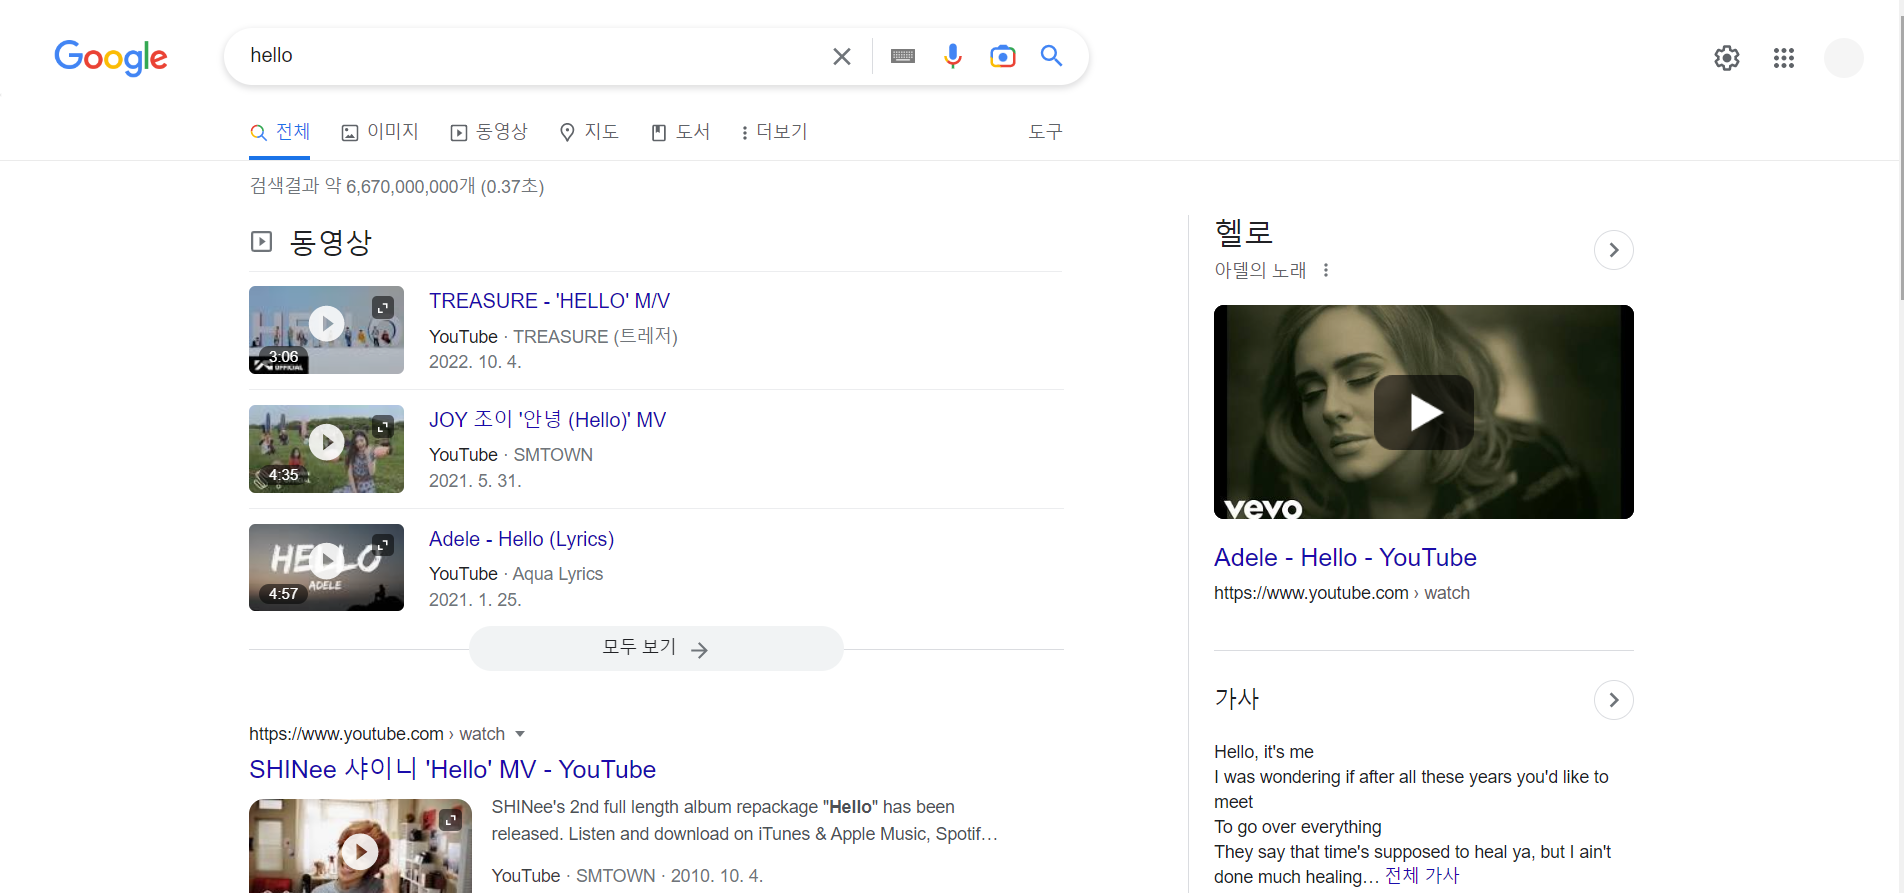Open JOY 조이 '안녕 (Hello)' MV link
Viewport: 1904px width, 893px height.
point(547,420)
